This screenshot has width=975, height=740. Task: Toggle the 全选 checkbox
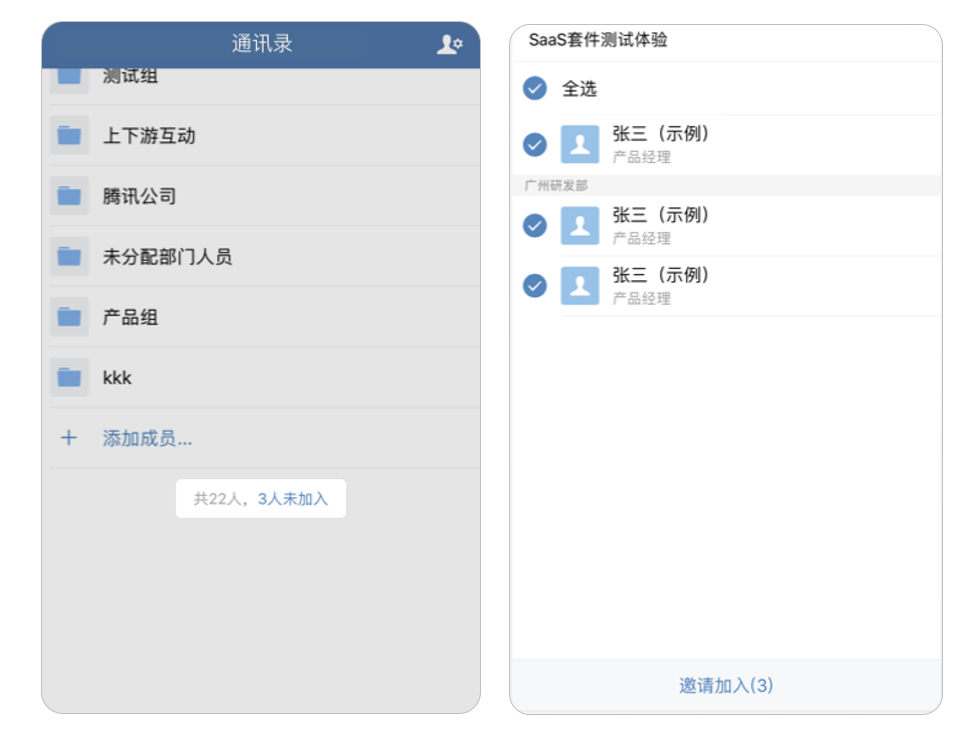pos(534,89)
